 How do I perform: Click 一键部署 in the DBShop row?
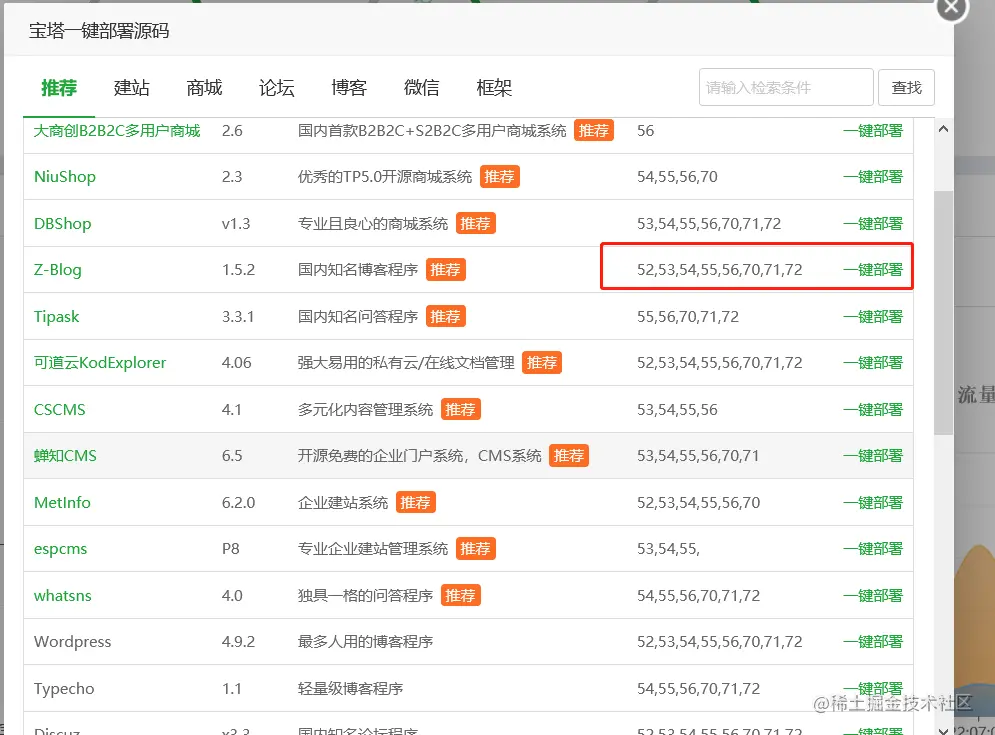click(873, 223)
